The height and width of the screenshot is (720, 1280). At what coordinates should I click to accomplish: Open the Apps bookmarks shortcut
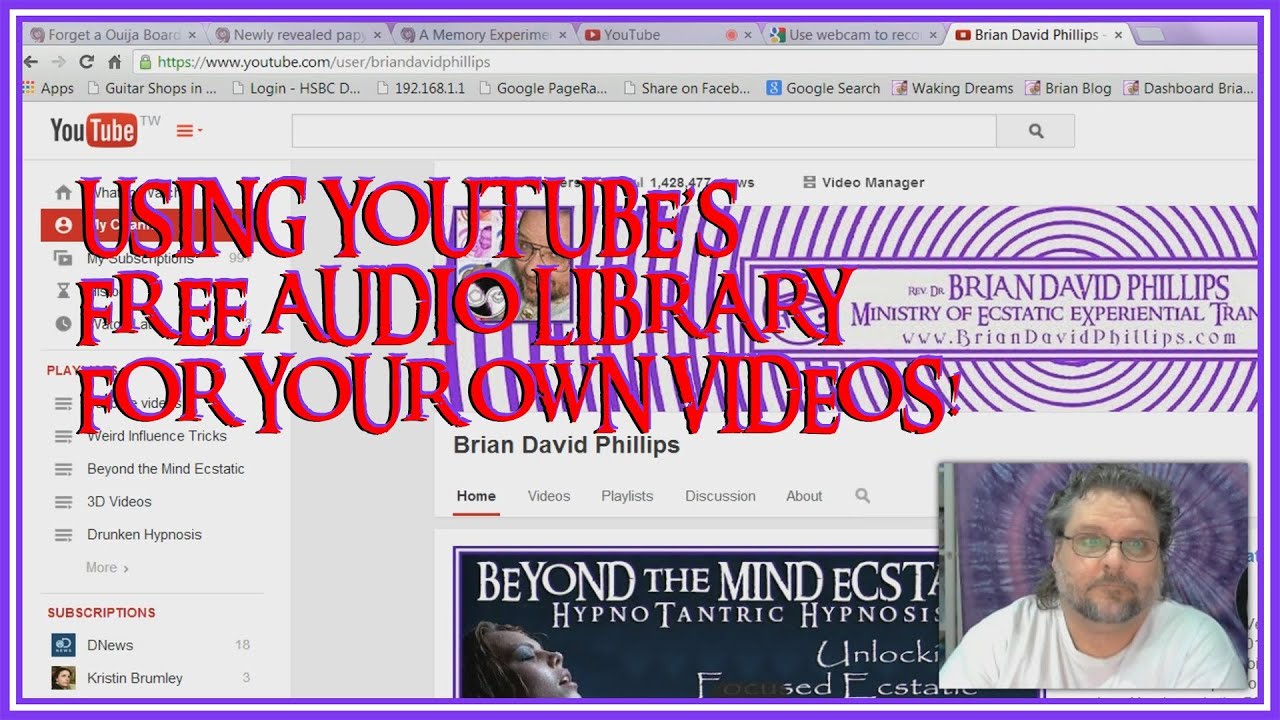pyautogui.click(x=48, y=88)
